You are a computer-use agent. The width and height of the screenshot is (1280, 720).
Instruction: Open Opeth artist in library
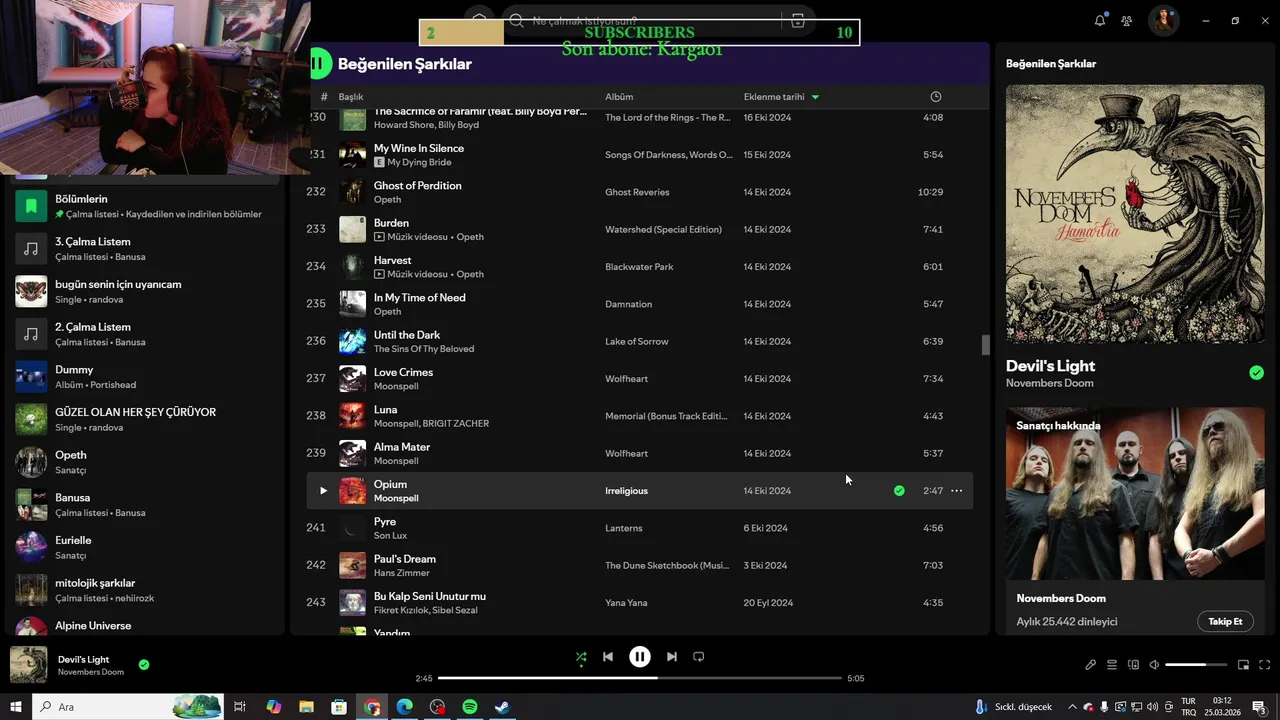click(x=145, y=462)
